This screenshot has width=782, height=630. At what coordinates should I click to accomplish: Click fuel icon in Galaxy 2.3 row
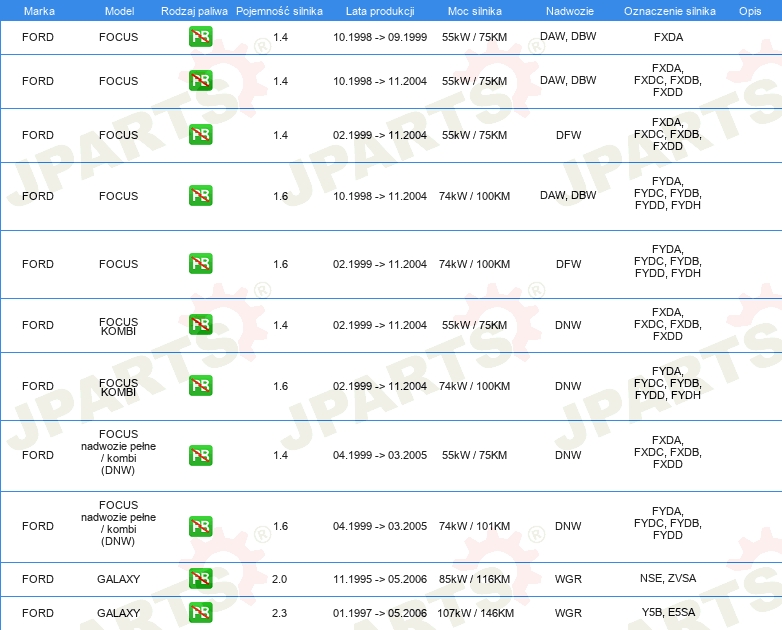(x=200, y=613)
